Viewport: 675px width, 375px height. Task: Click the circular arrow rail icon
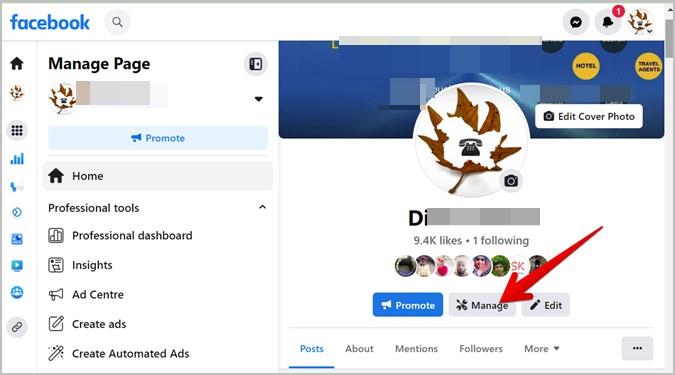click(17, 212)
